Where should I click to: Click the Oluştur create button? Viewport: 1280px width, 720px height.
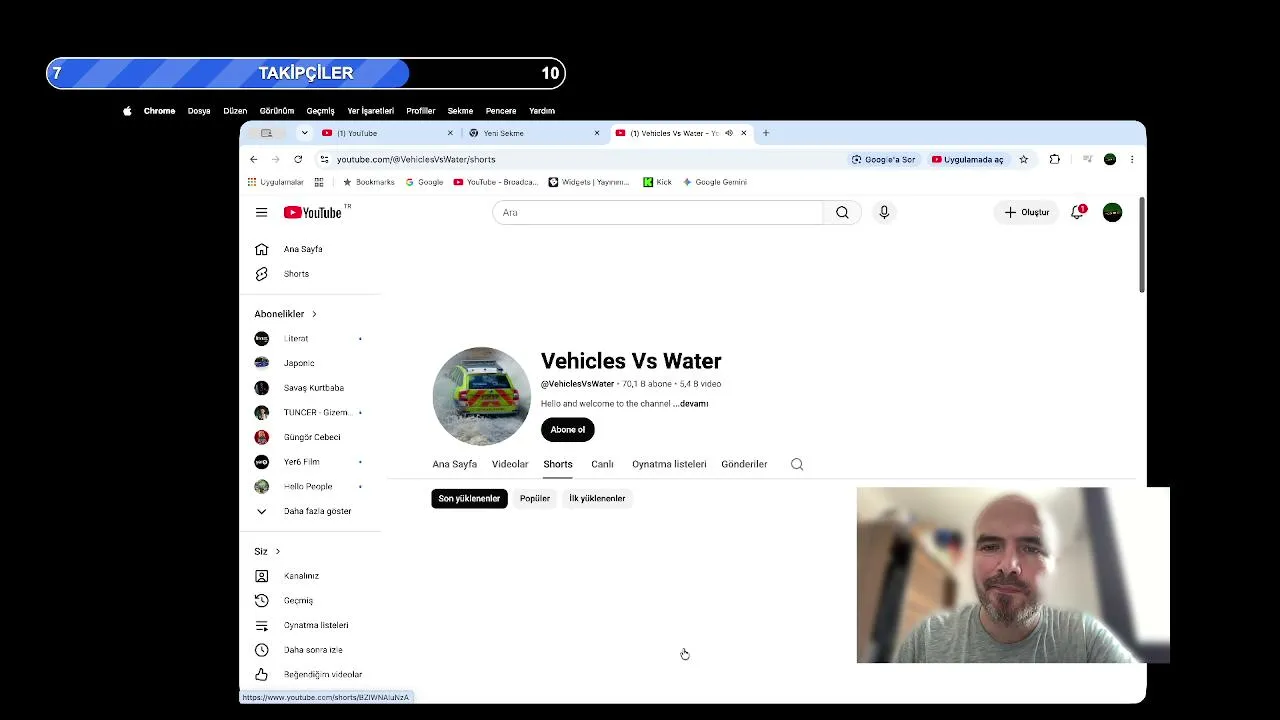[x=1027, y=212]
